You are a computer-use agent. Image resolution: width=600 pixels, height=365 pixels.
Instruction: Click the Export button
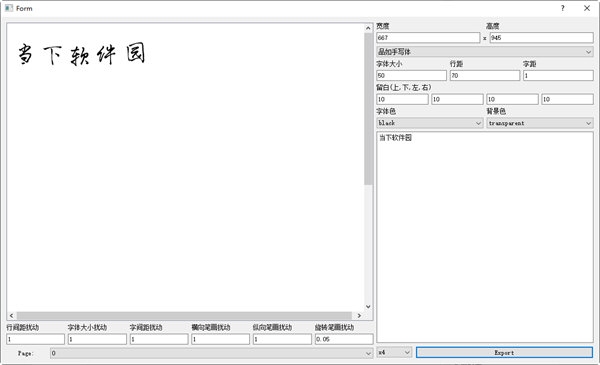(504, 353)
